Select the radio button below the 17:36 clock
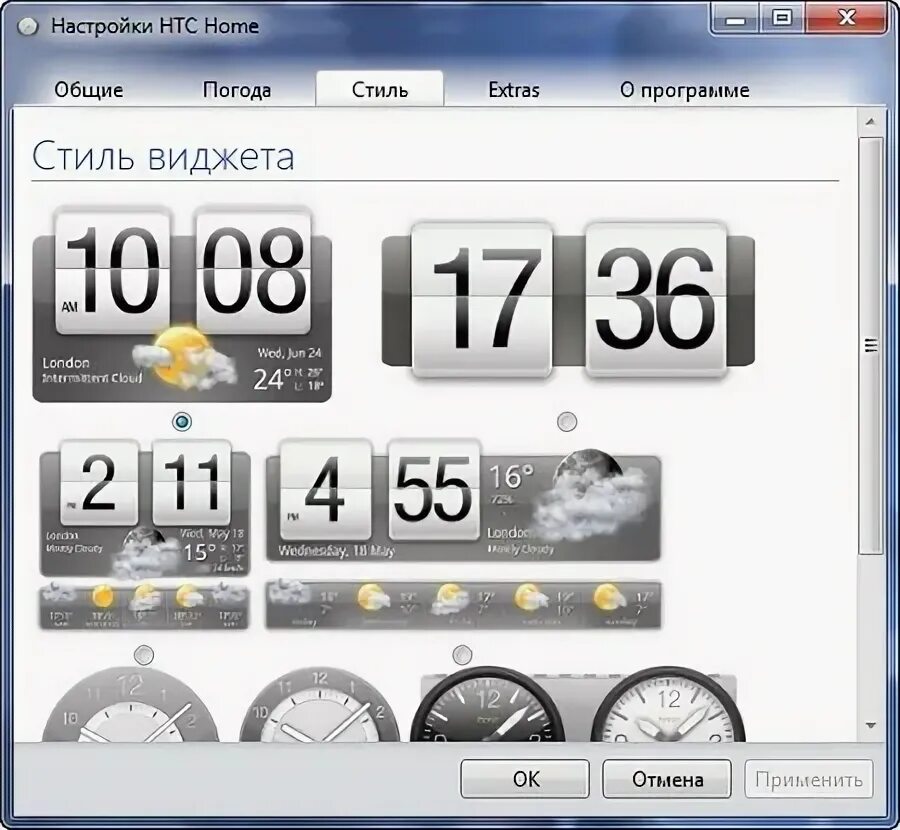This screenshot has width=900, height=830. click(x=568, y=421)
